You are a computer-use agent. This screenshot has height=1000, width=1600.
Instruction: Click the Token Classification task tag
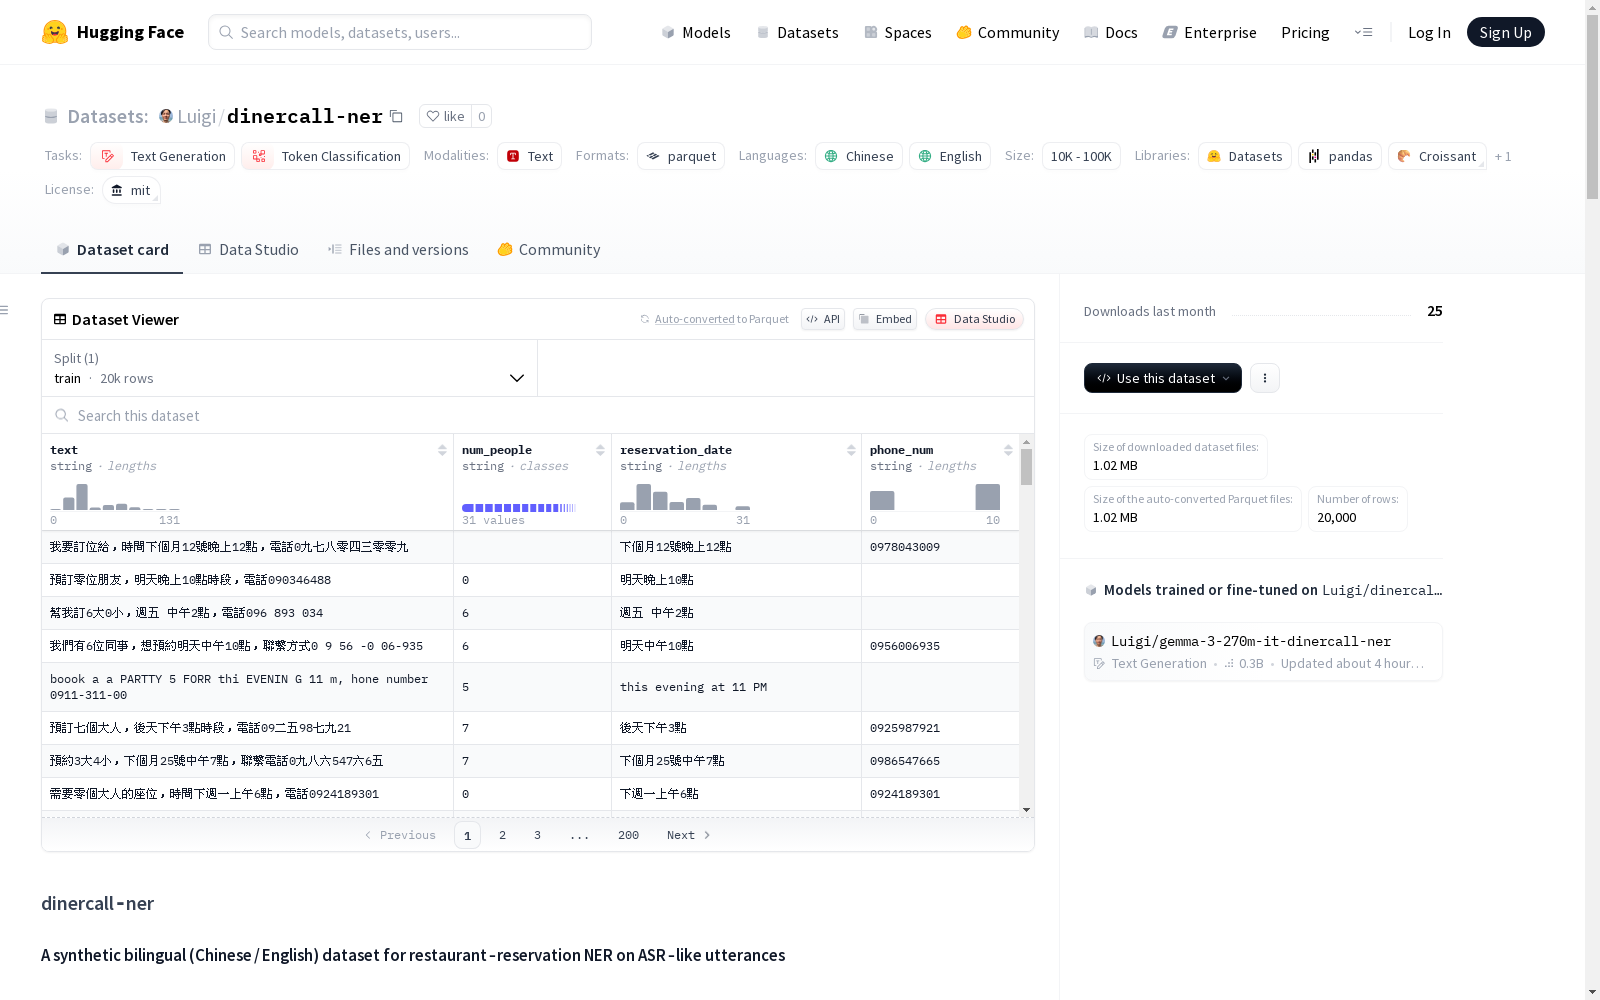point(326,156)
